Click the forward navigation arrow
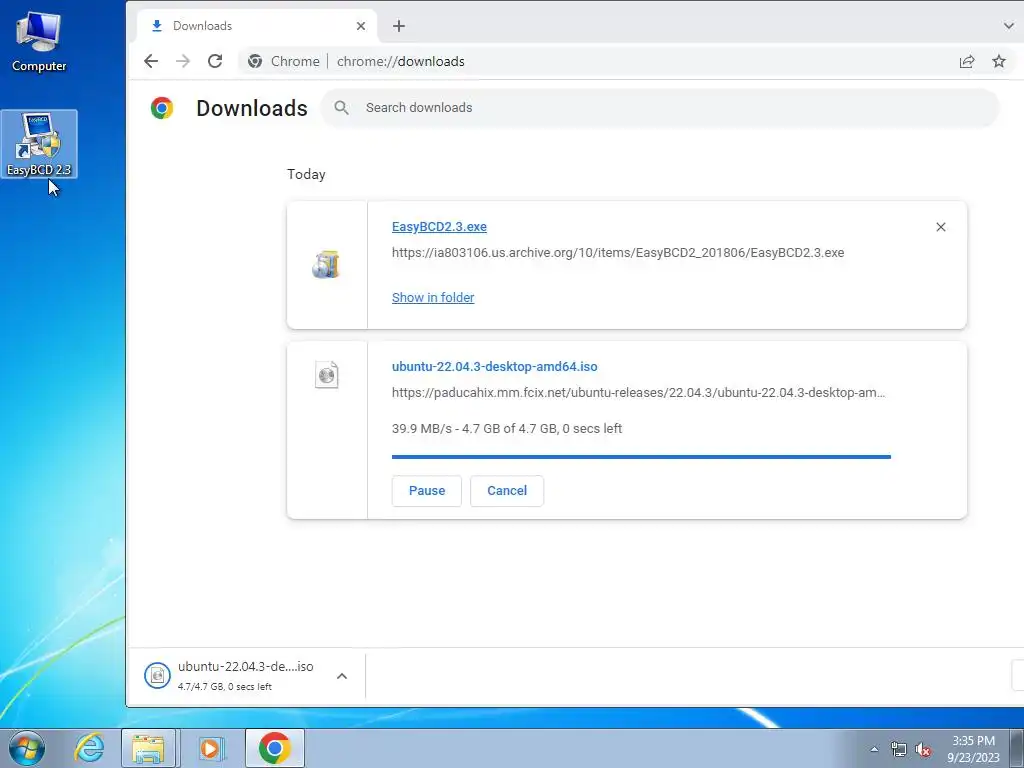 pos(183,61)
